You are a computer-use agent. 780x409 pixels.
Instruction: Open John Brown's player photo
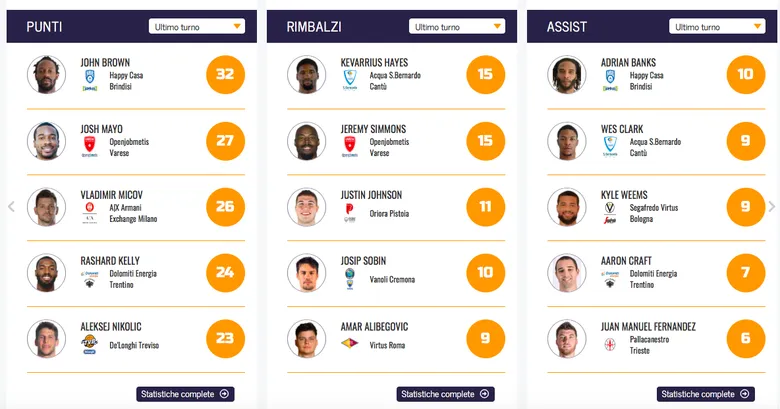pyautogui.click(x=46, y=75)
